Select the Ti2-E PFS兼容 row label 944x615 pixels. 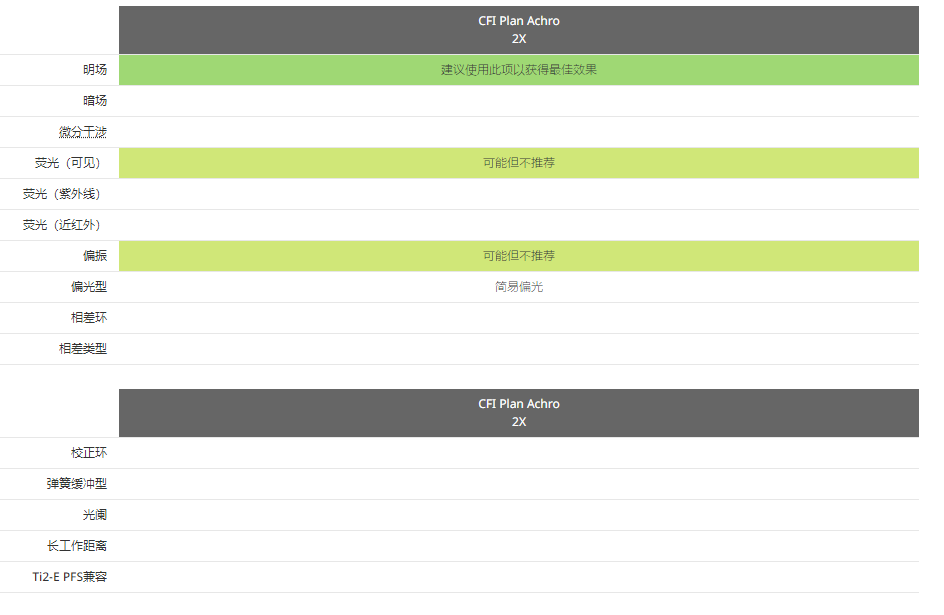click(x=69, y=577)
